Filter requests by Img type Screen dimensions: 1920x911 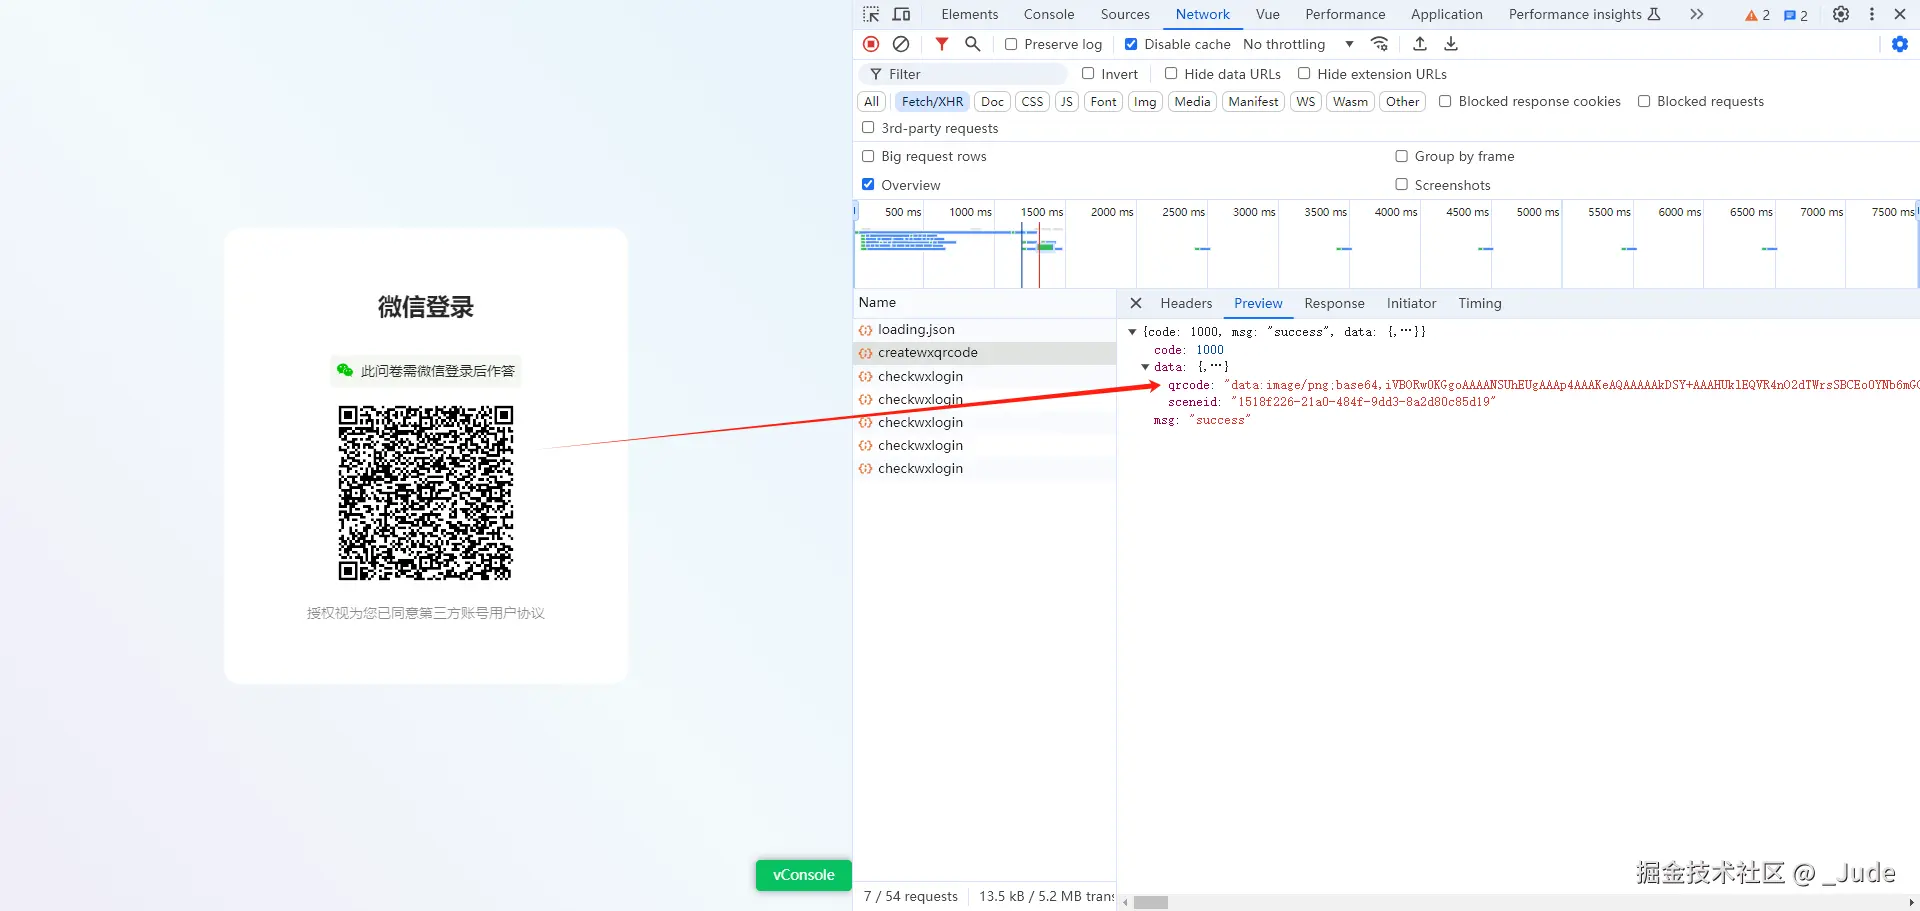tap(1145, 101)
